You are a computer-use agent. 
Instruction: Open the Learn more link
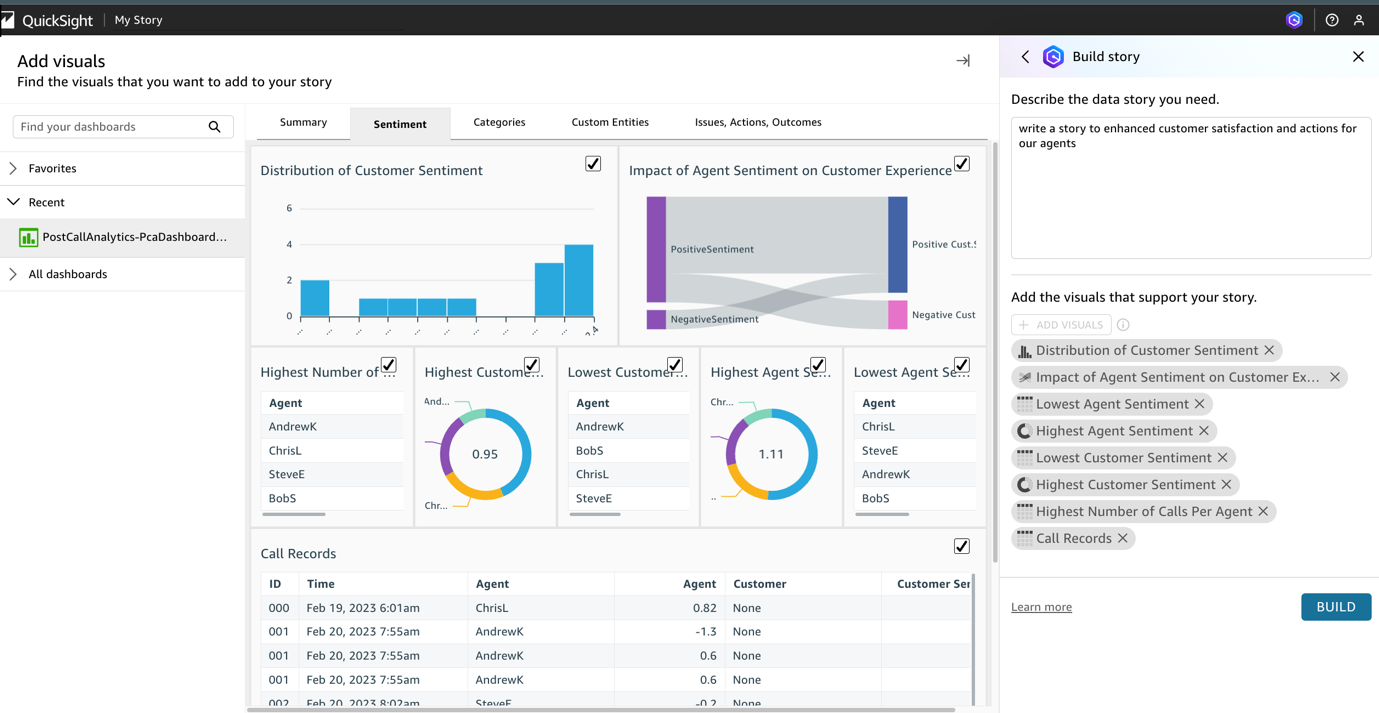click(1041, 607)
